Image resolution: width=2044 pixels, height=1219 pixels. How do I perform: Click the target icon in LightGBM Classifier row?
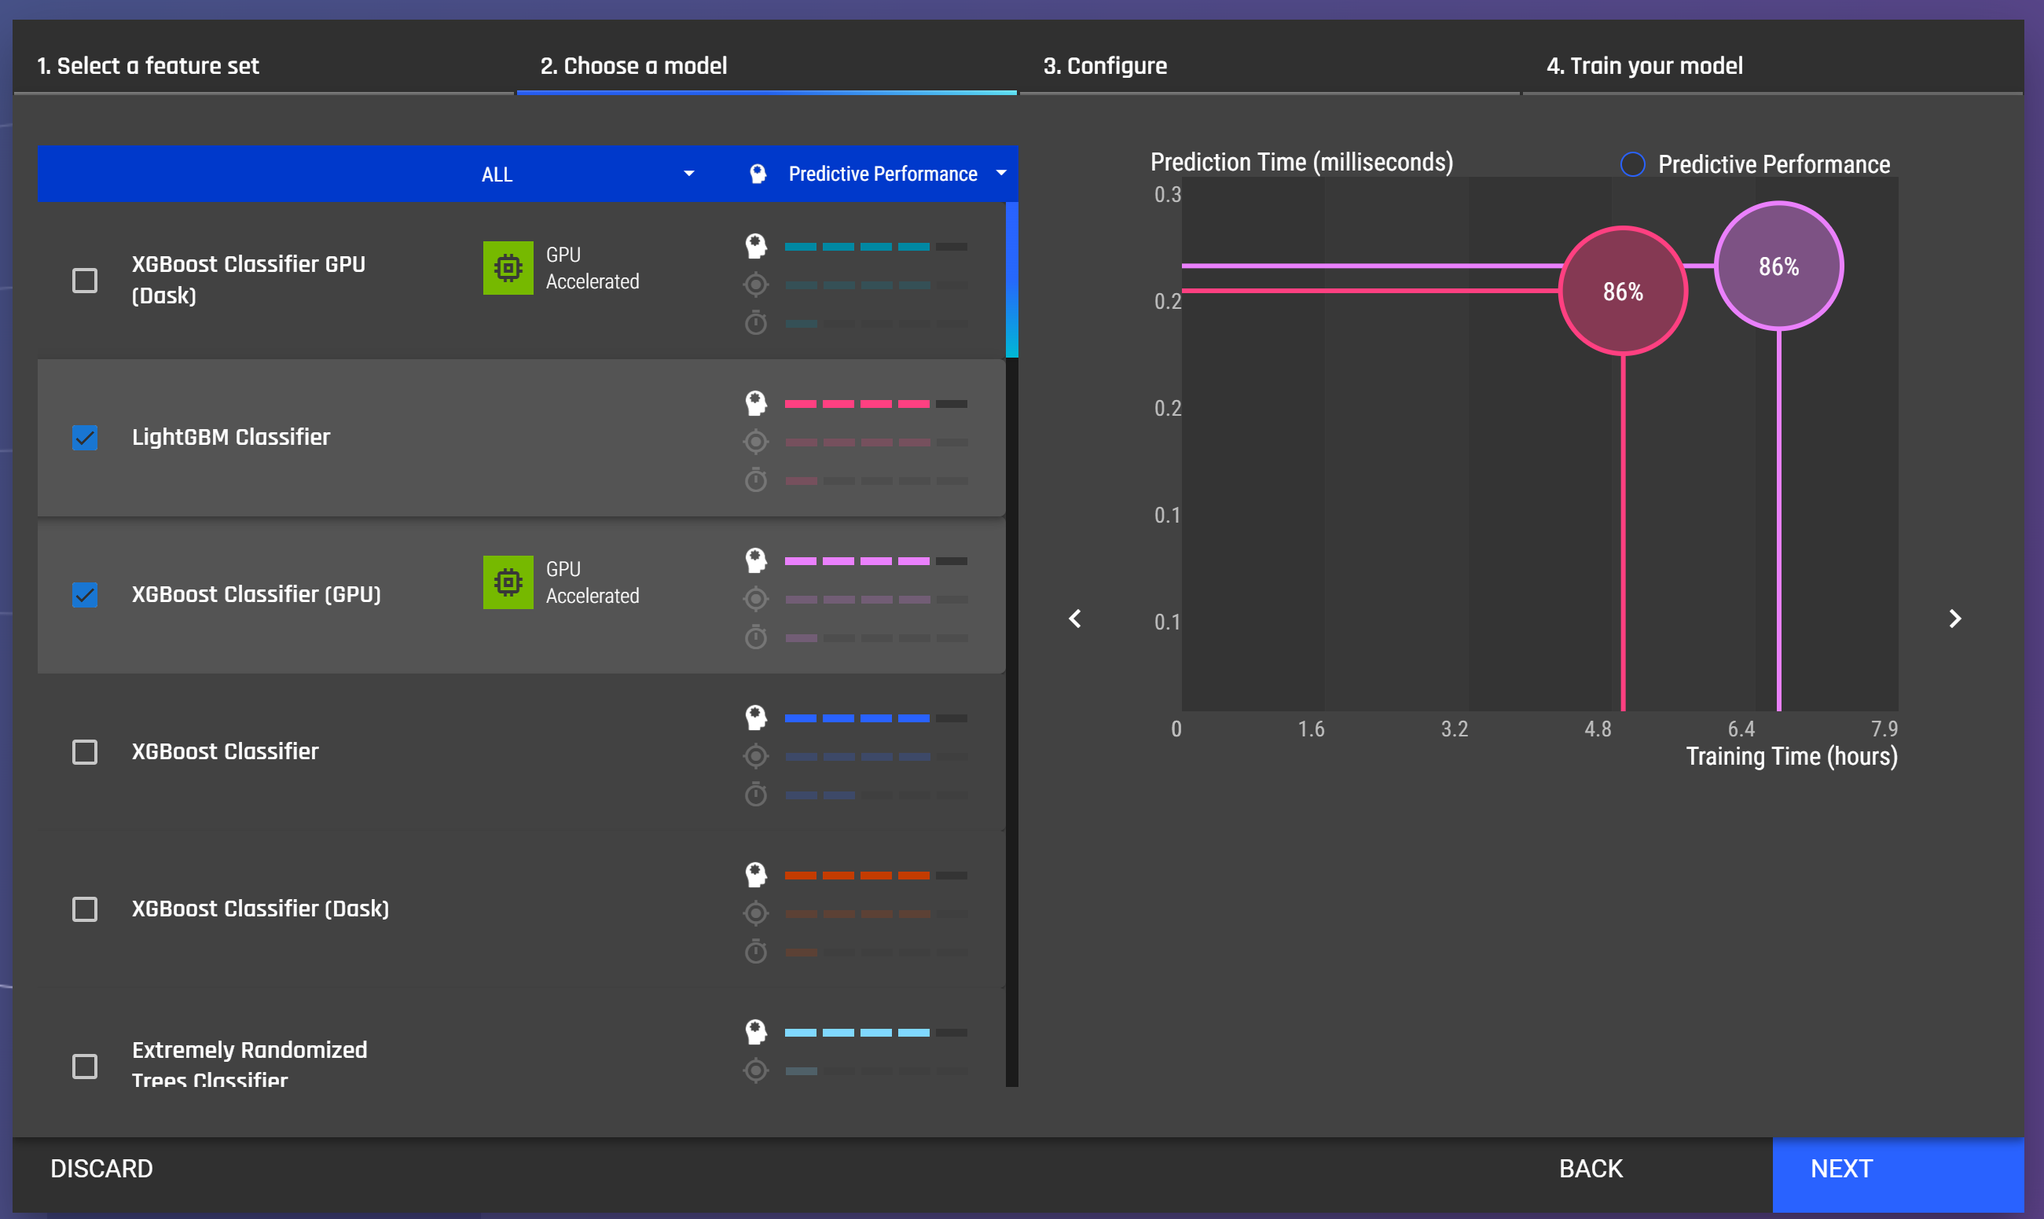pyautogui.click(x=756, y=442)
